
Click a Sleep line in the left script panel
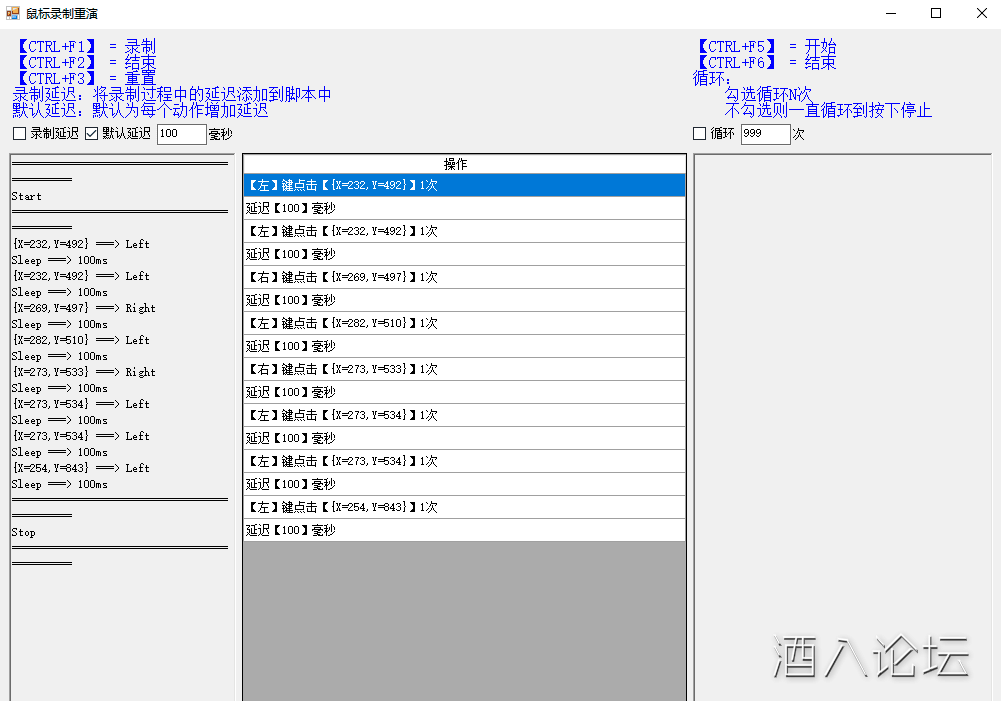(x=52, y=259)
